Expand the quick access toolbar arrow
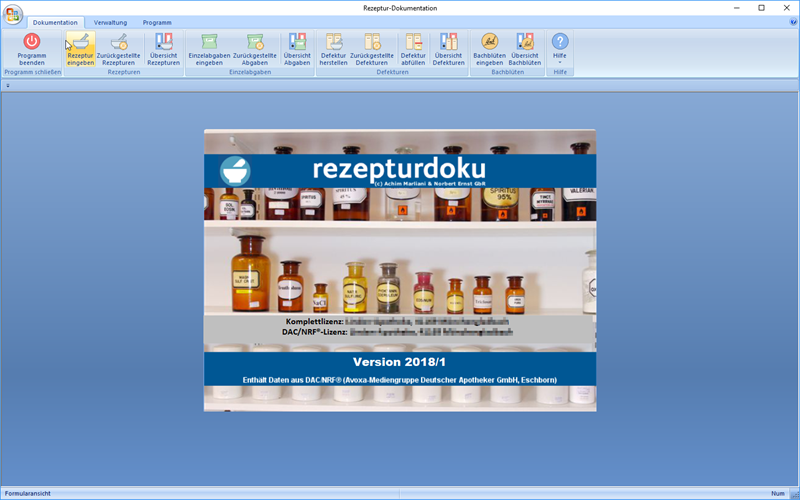Image resolution: width=800 pixels, height=500 pixels. [x=8, y=86]
